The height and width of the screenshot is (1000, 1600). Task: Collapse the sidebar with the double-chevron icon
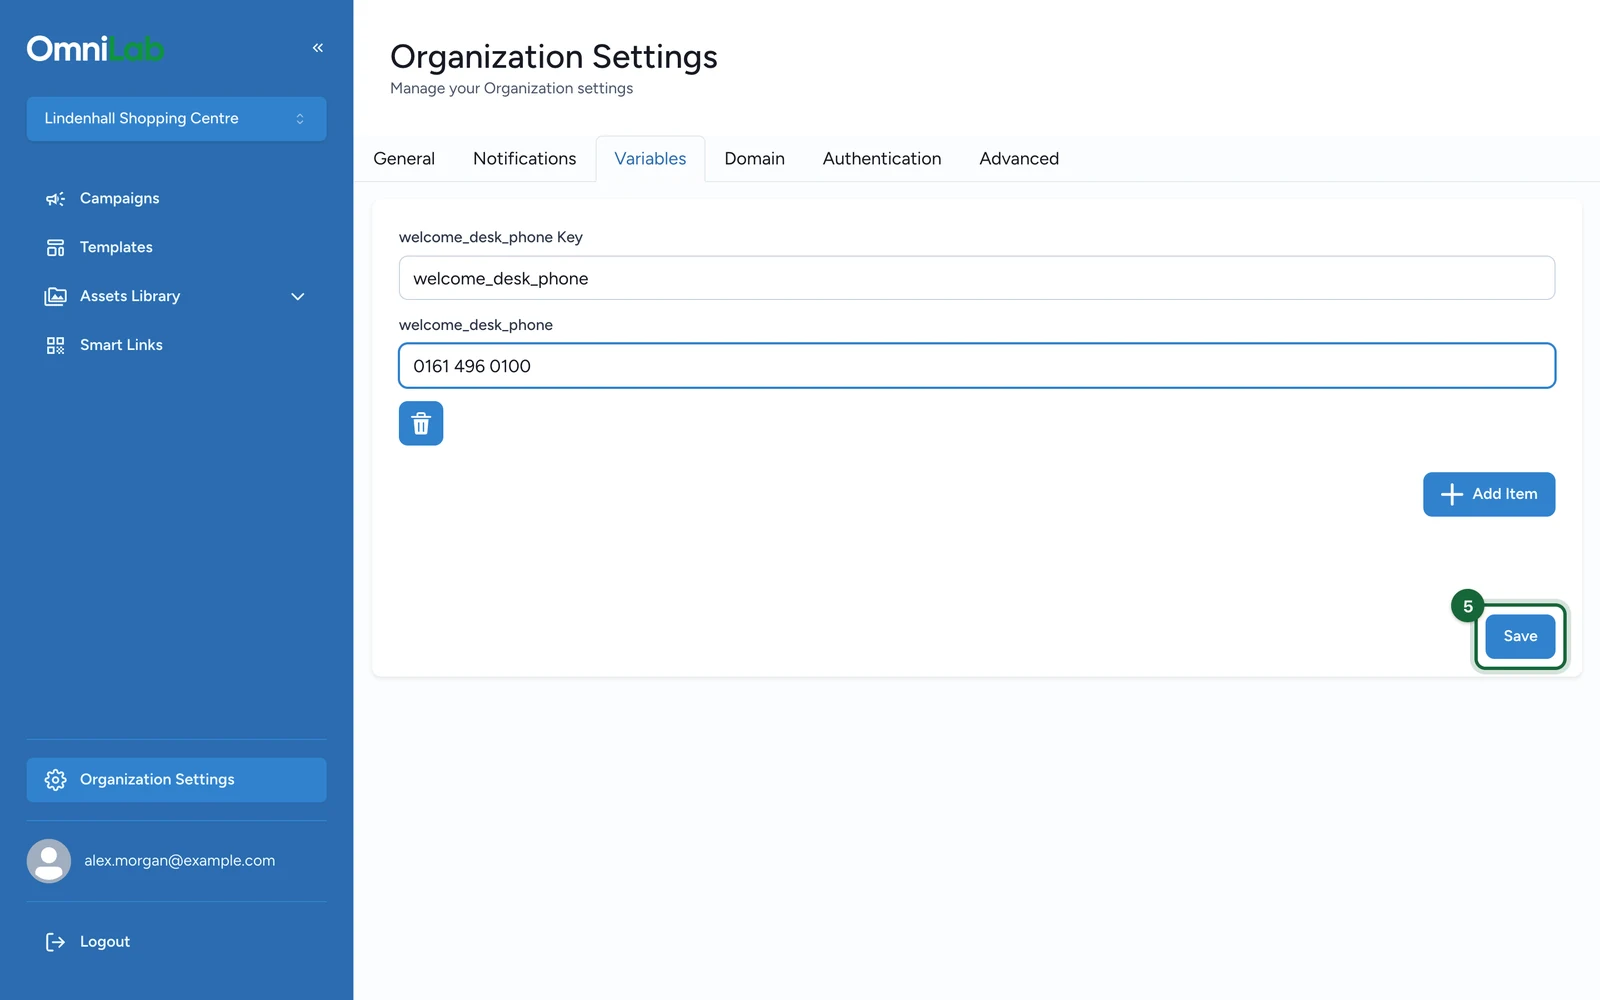(318, 48)
